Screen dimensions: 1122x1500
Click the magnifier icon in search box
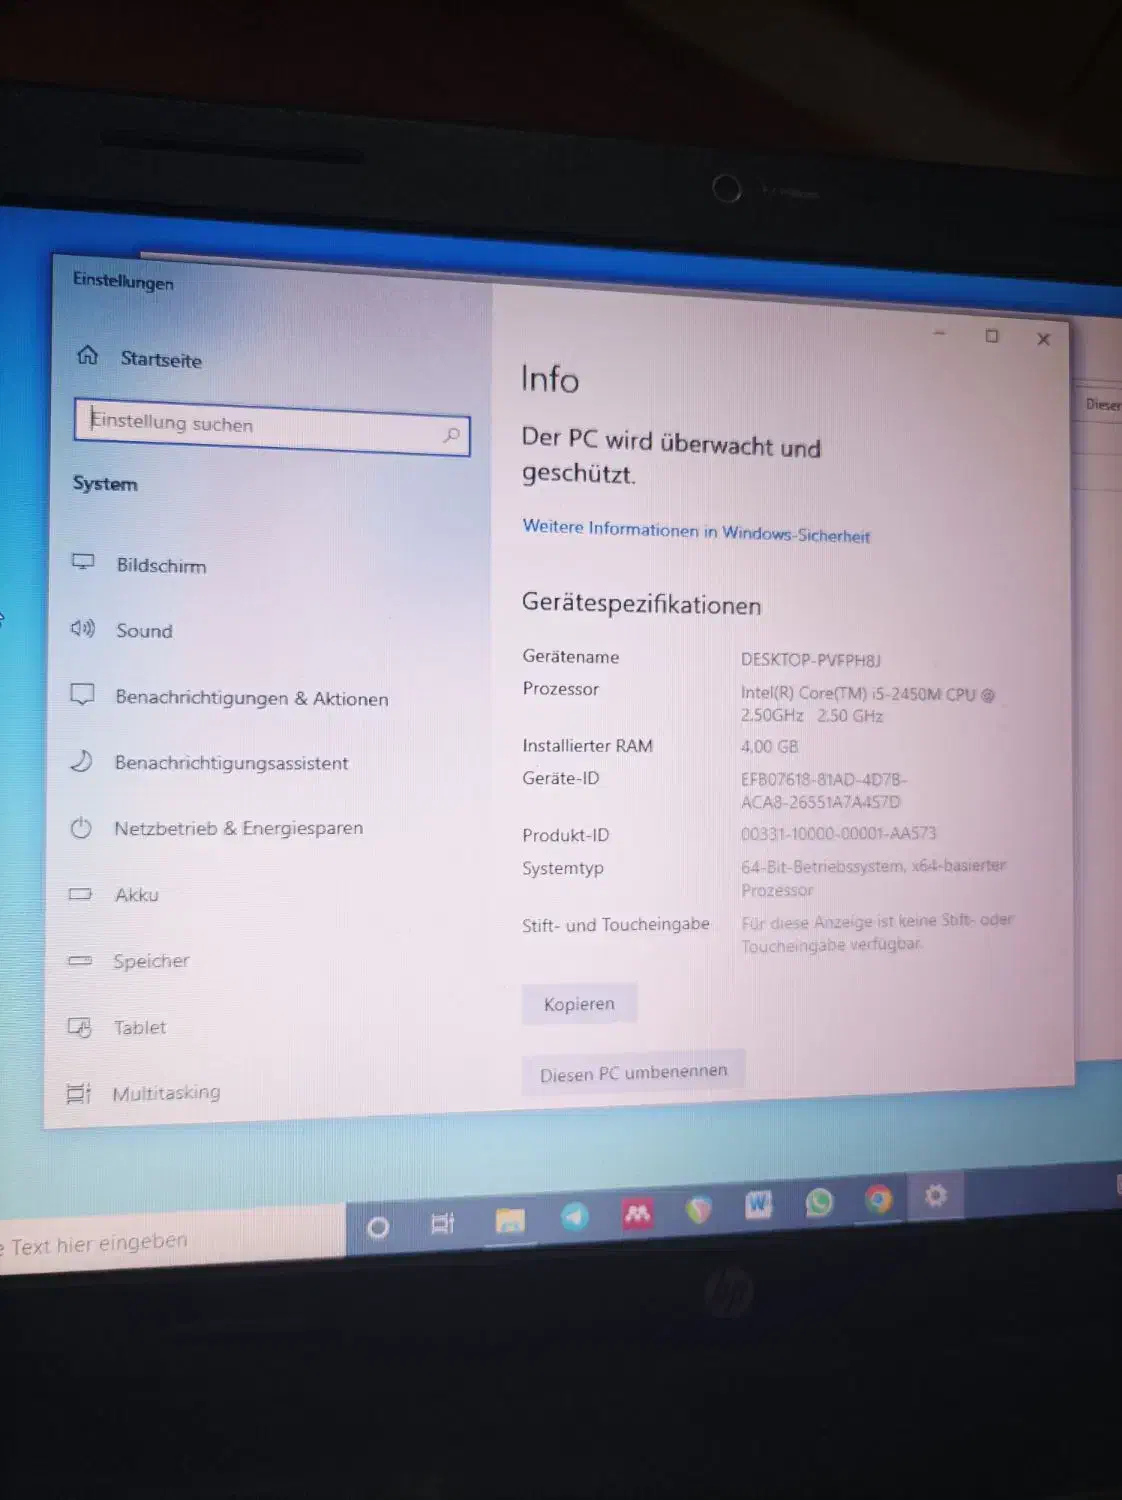coord(451,435)
